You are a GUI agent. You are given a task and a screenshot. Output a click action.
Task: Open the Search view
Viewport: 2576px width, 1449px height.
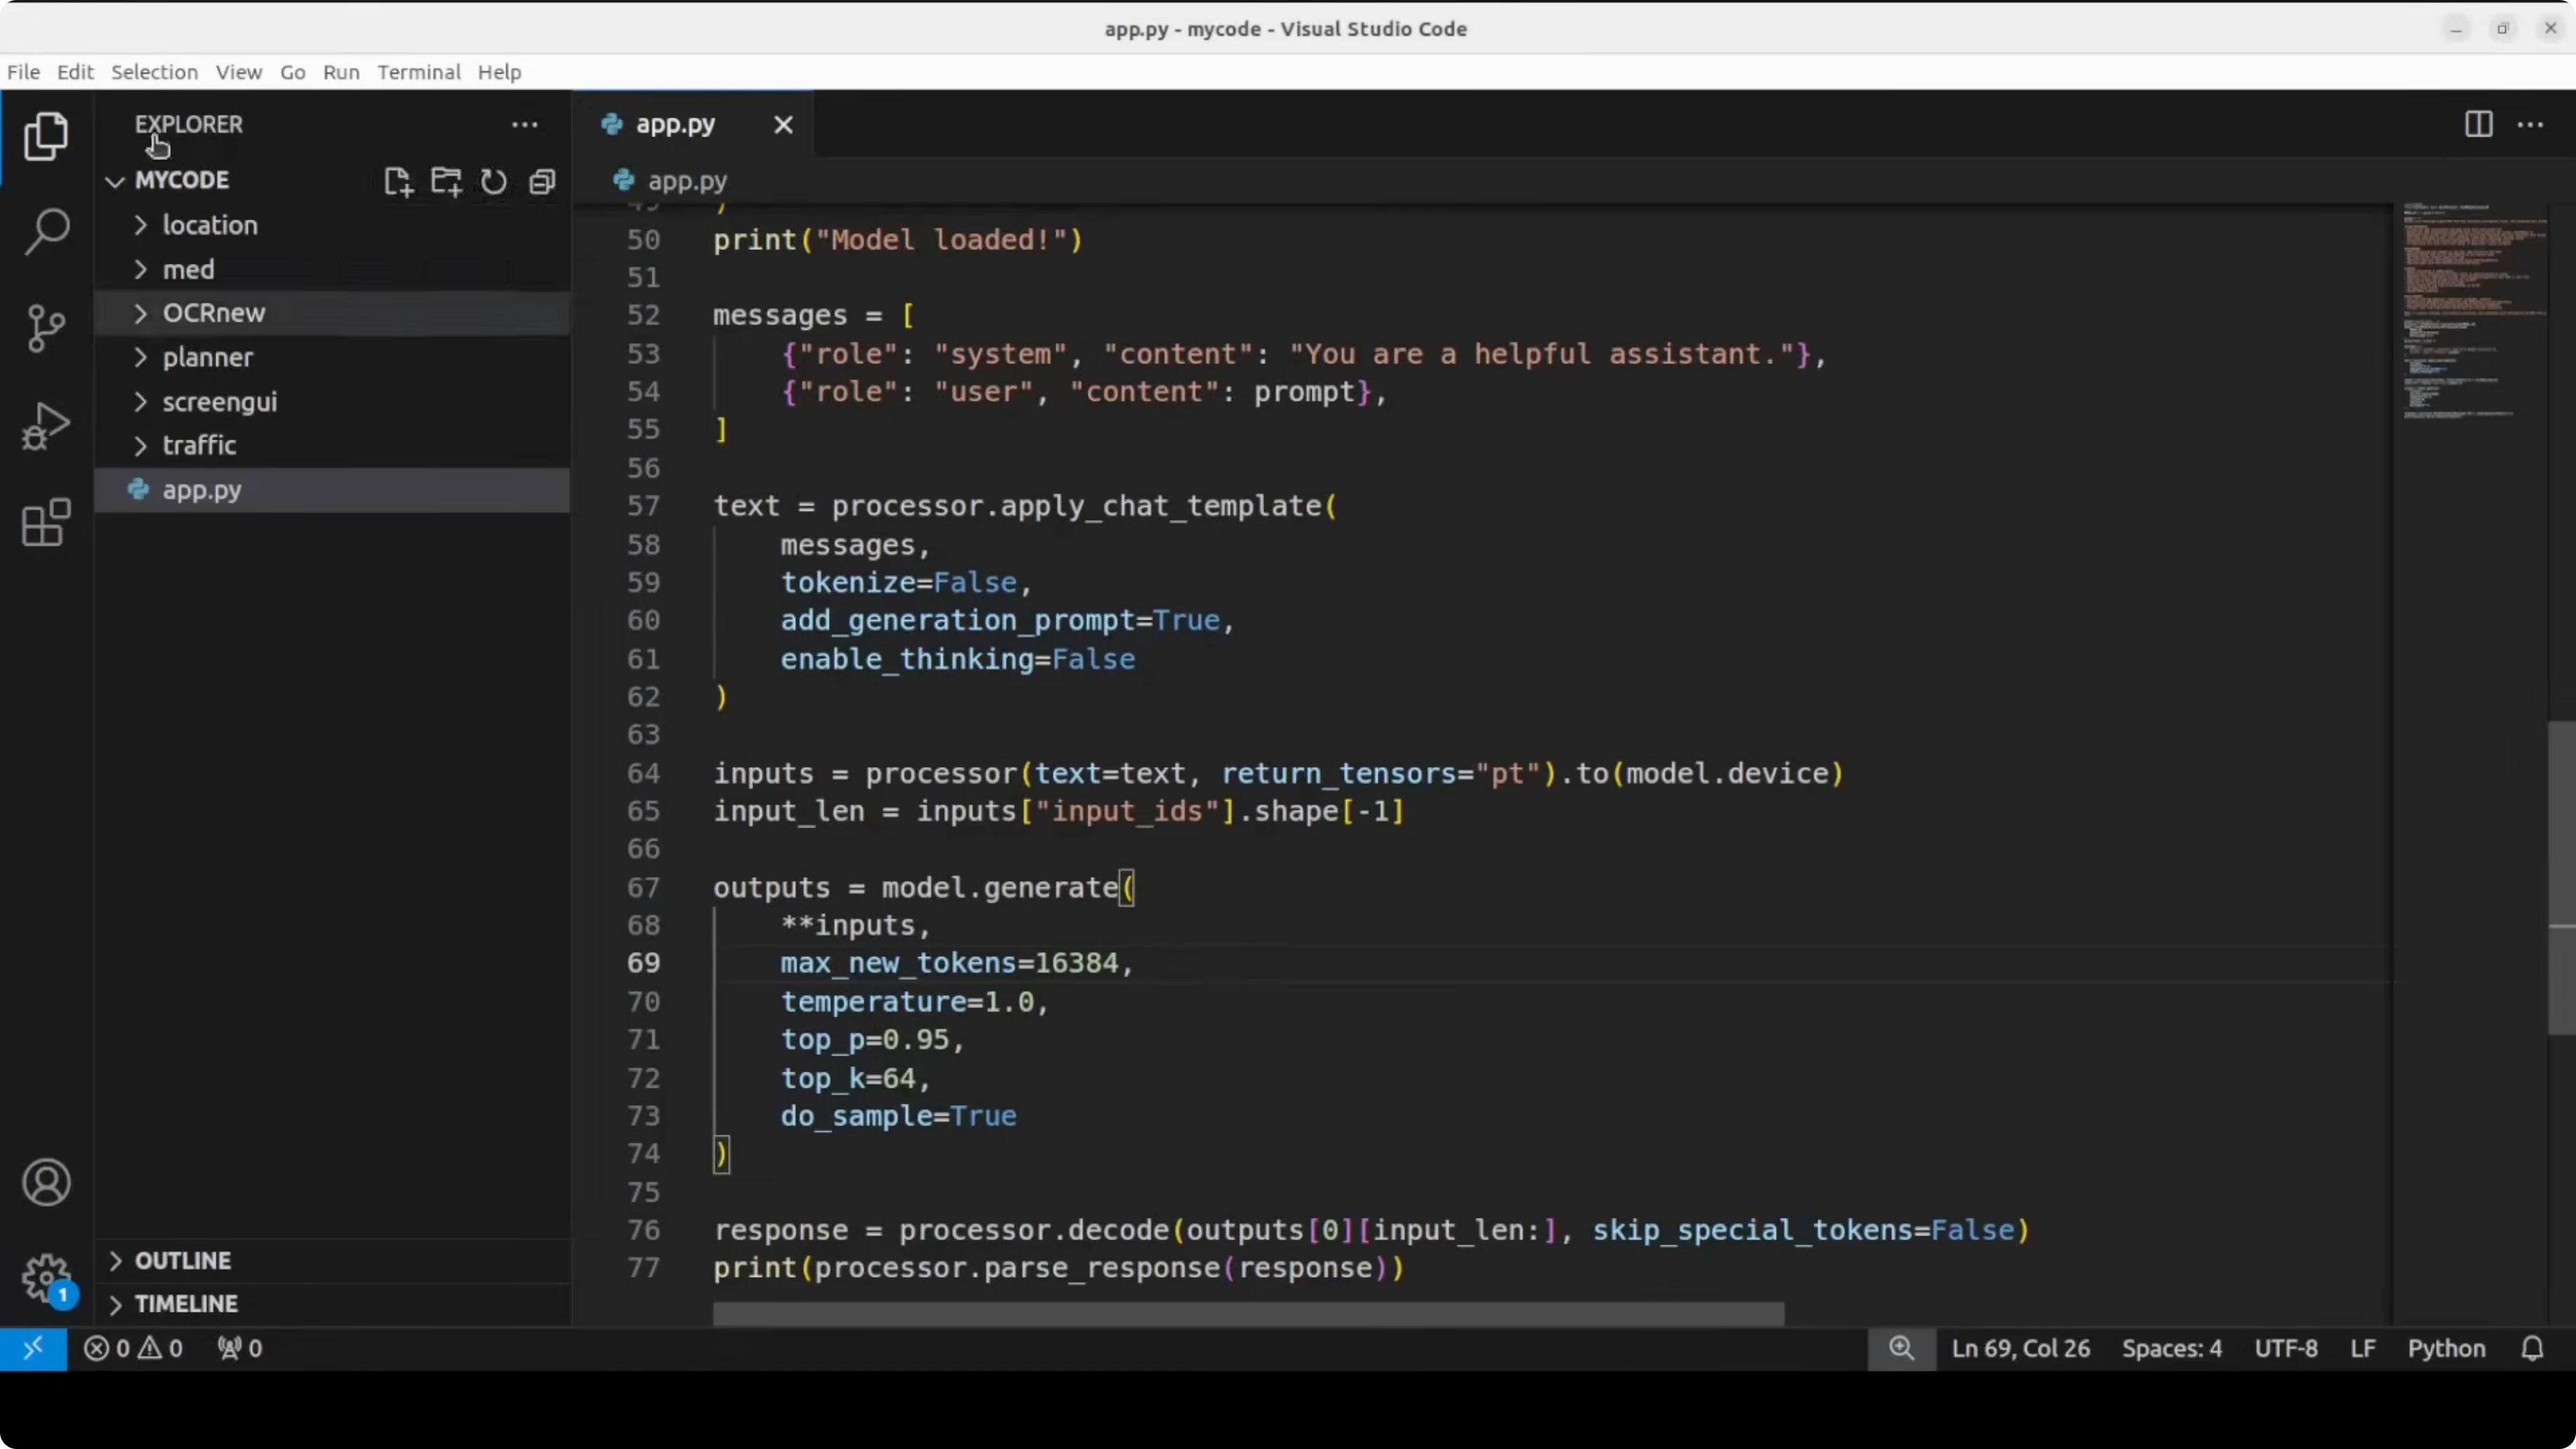[45, 231]
